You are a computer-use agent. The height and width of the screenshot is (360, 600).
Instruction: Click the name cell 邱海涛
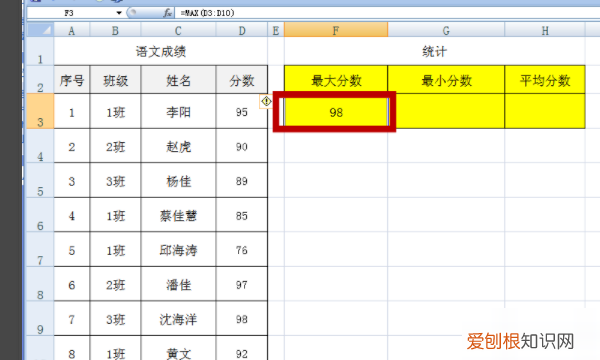178,249
